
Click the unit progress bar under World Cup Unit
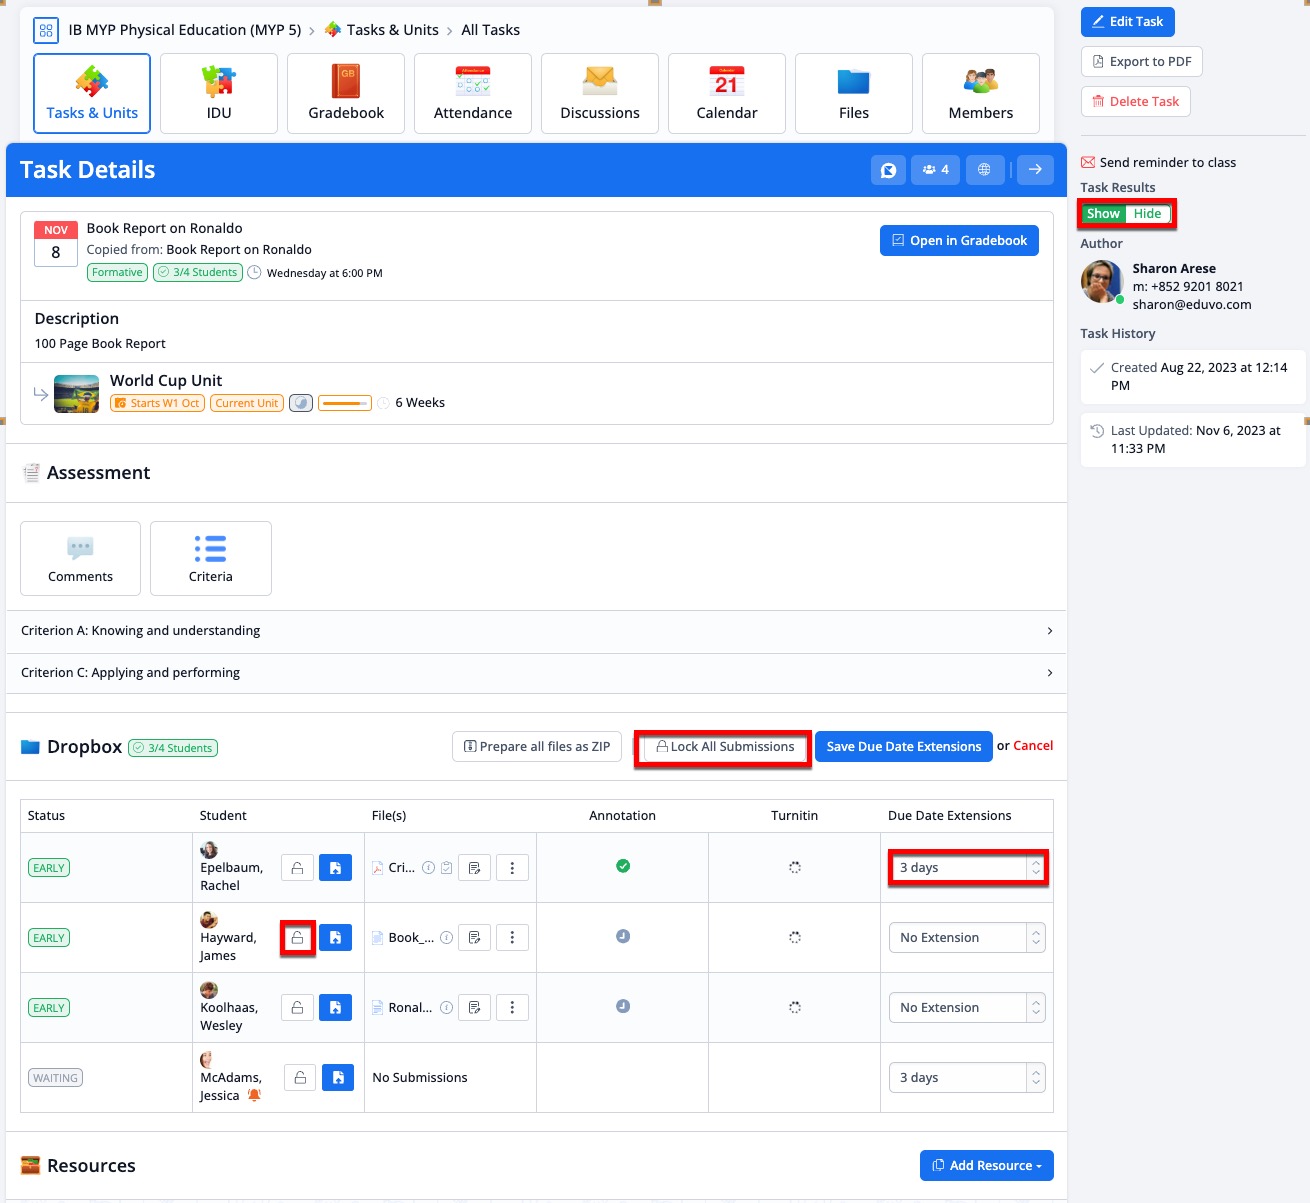coord(345,403)
